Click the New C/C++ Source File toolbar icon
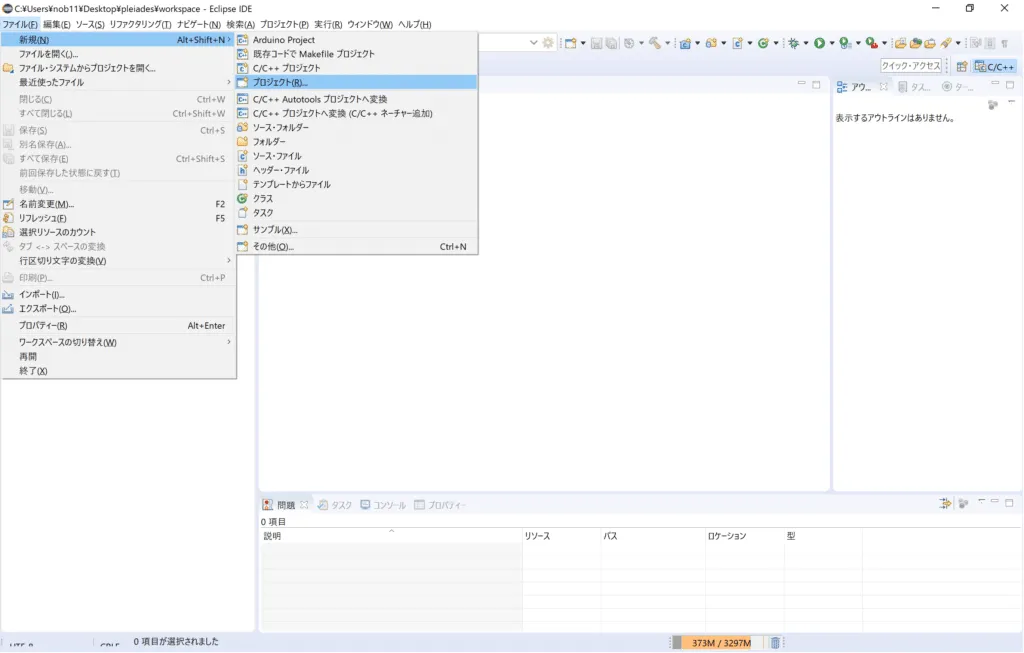This screenshot has width=1024, height=653. pyautogui.click(x=737, y=43)
